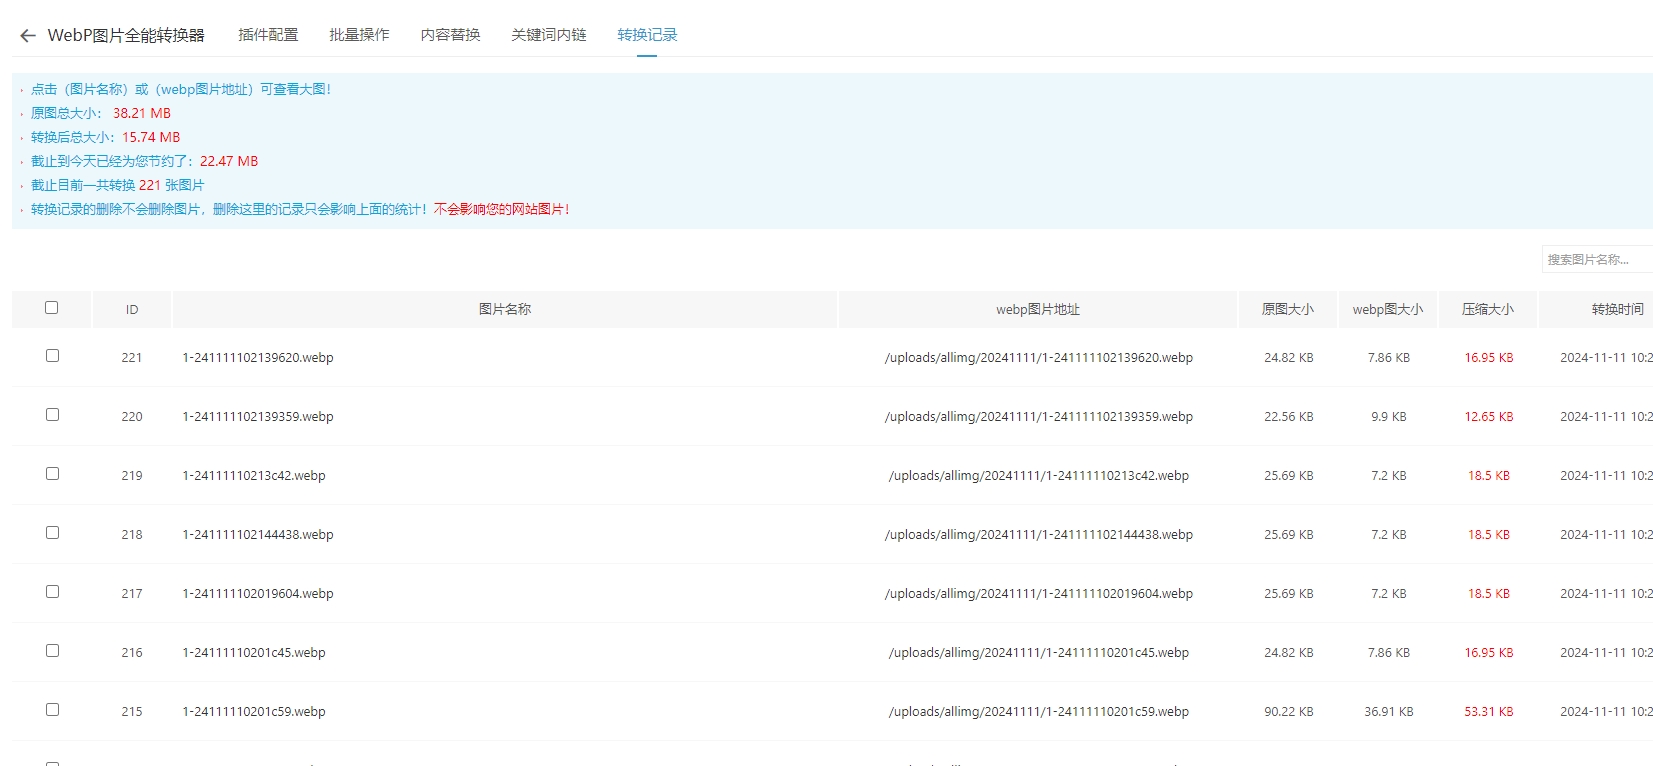
Task: Click the back arrow icon
Action: point(28,36)
